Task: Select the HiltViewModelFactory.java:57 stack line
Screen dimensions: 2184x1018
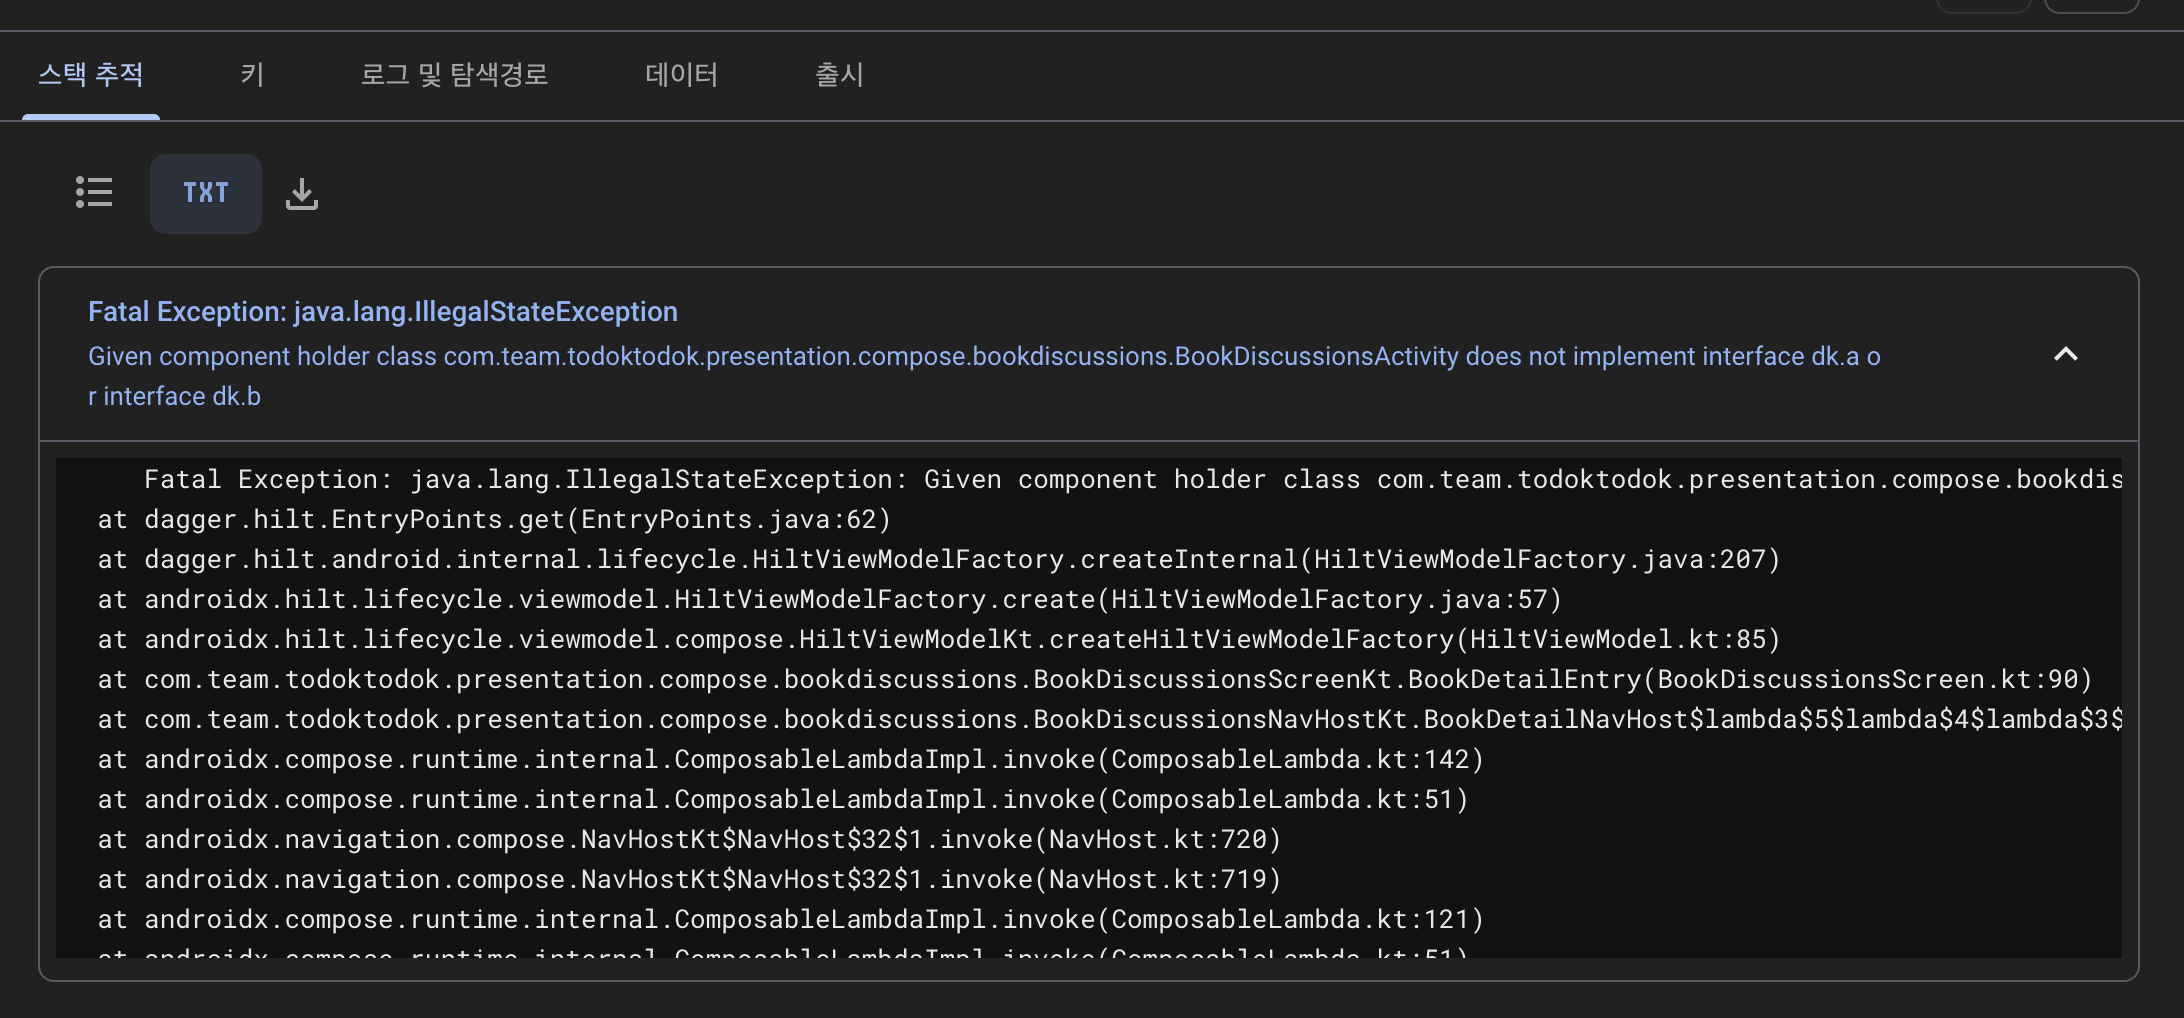Action: point(830,600)
